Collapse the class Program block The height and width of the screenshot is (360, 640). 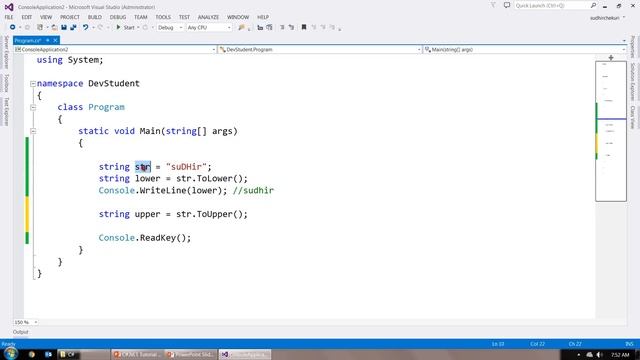coord(33,107)
